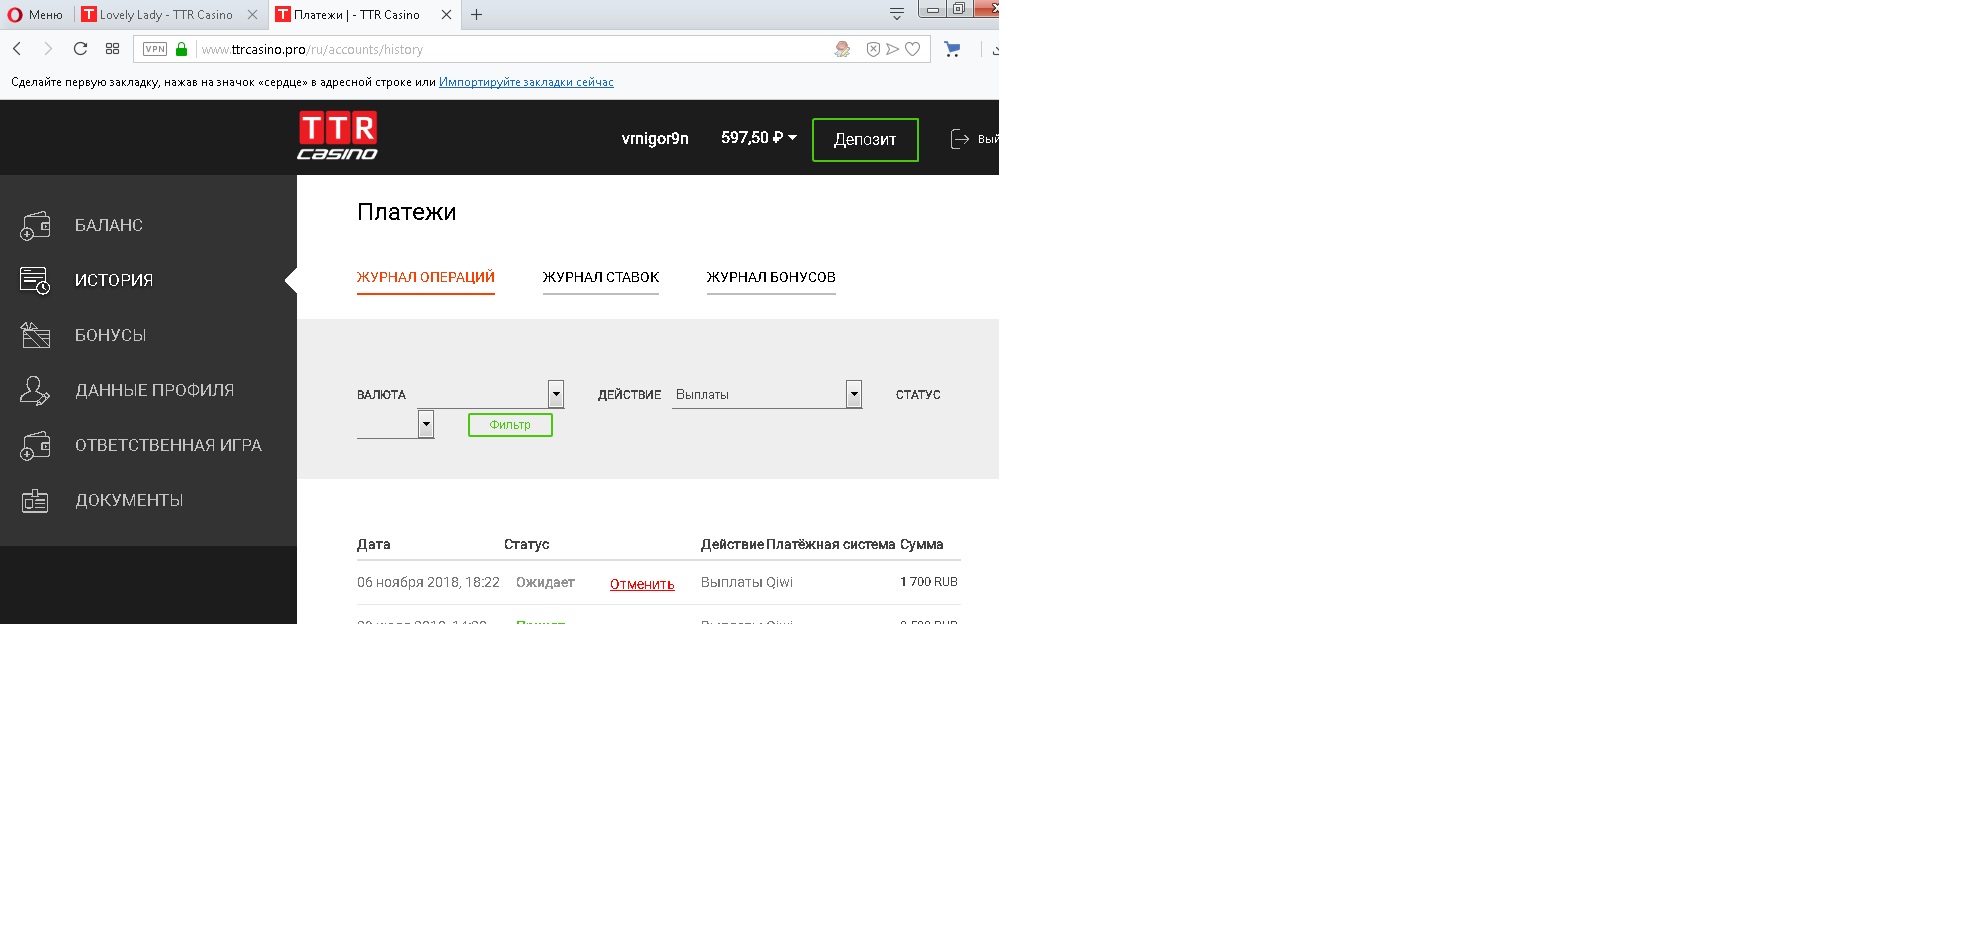Image resolution: width=1968 pixels, height=952 pixels.
Task: Click the Баланс wallet icon in sidebar
Action: [x=35, y=226]
